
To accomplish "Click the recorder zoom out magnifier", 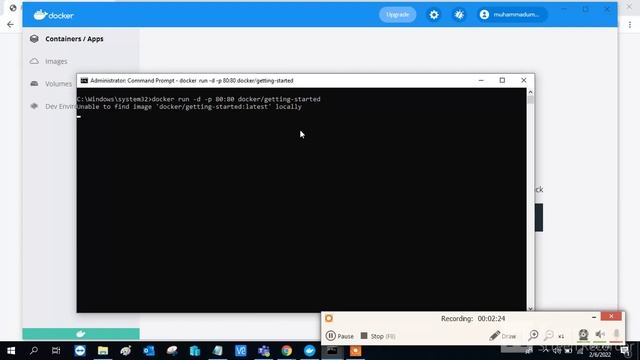I will tap(549, 336).
